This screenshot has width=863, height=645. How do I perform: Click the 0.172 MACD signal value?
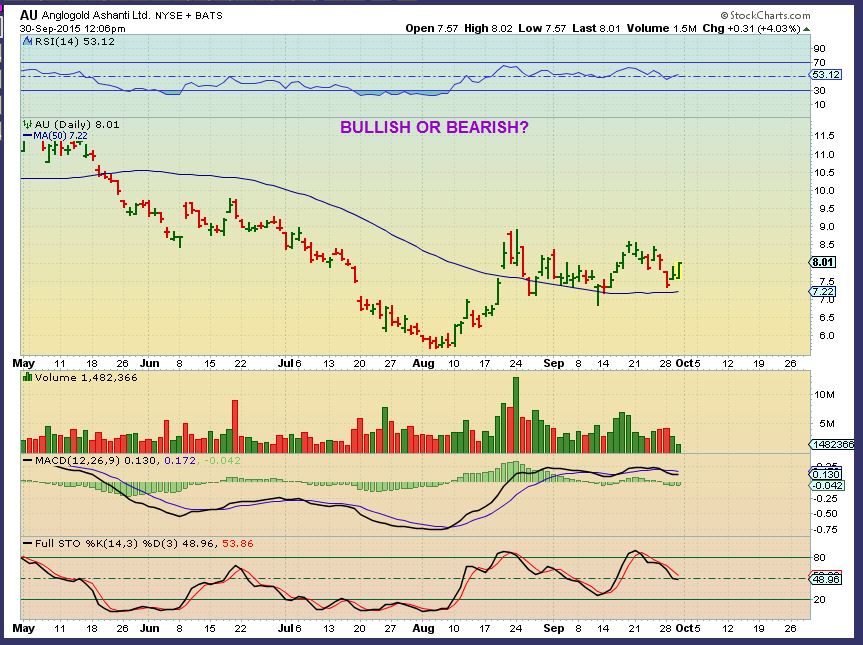[180, 460]
